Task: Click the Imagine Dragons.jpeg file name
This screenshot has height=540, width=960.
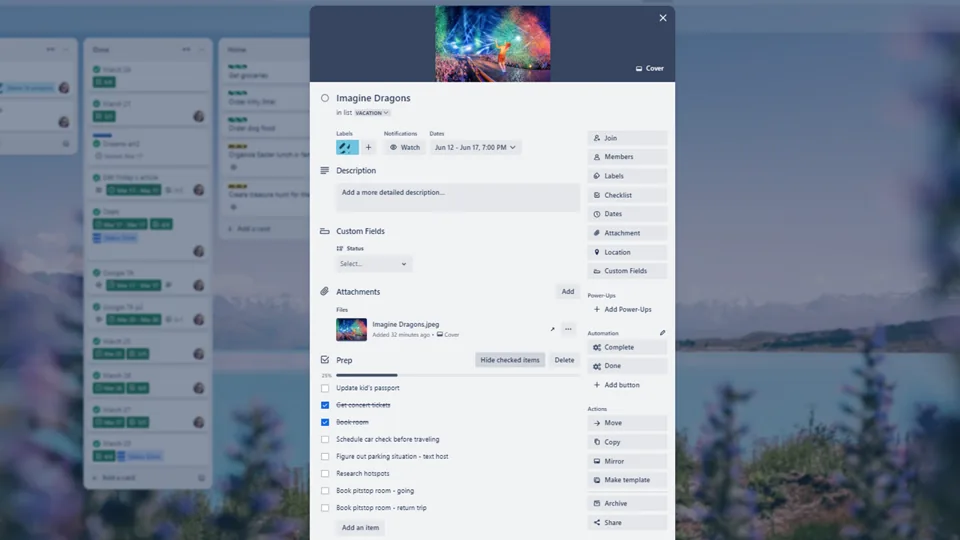Action: pos(405,324)
